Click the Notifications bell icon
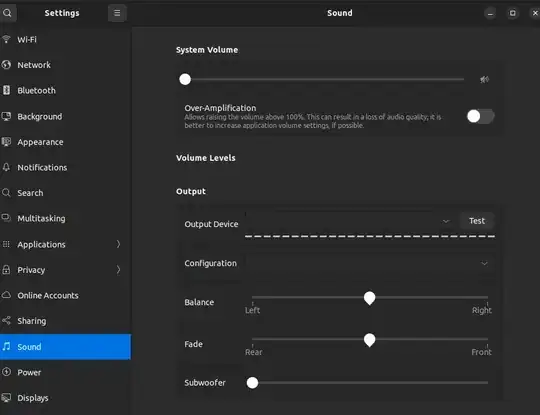Viewport: 540px width, 415px height. pyautogui.click(x=6, y=167)
